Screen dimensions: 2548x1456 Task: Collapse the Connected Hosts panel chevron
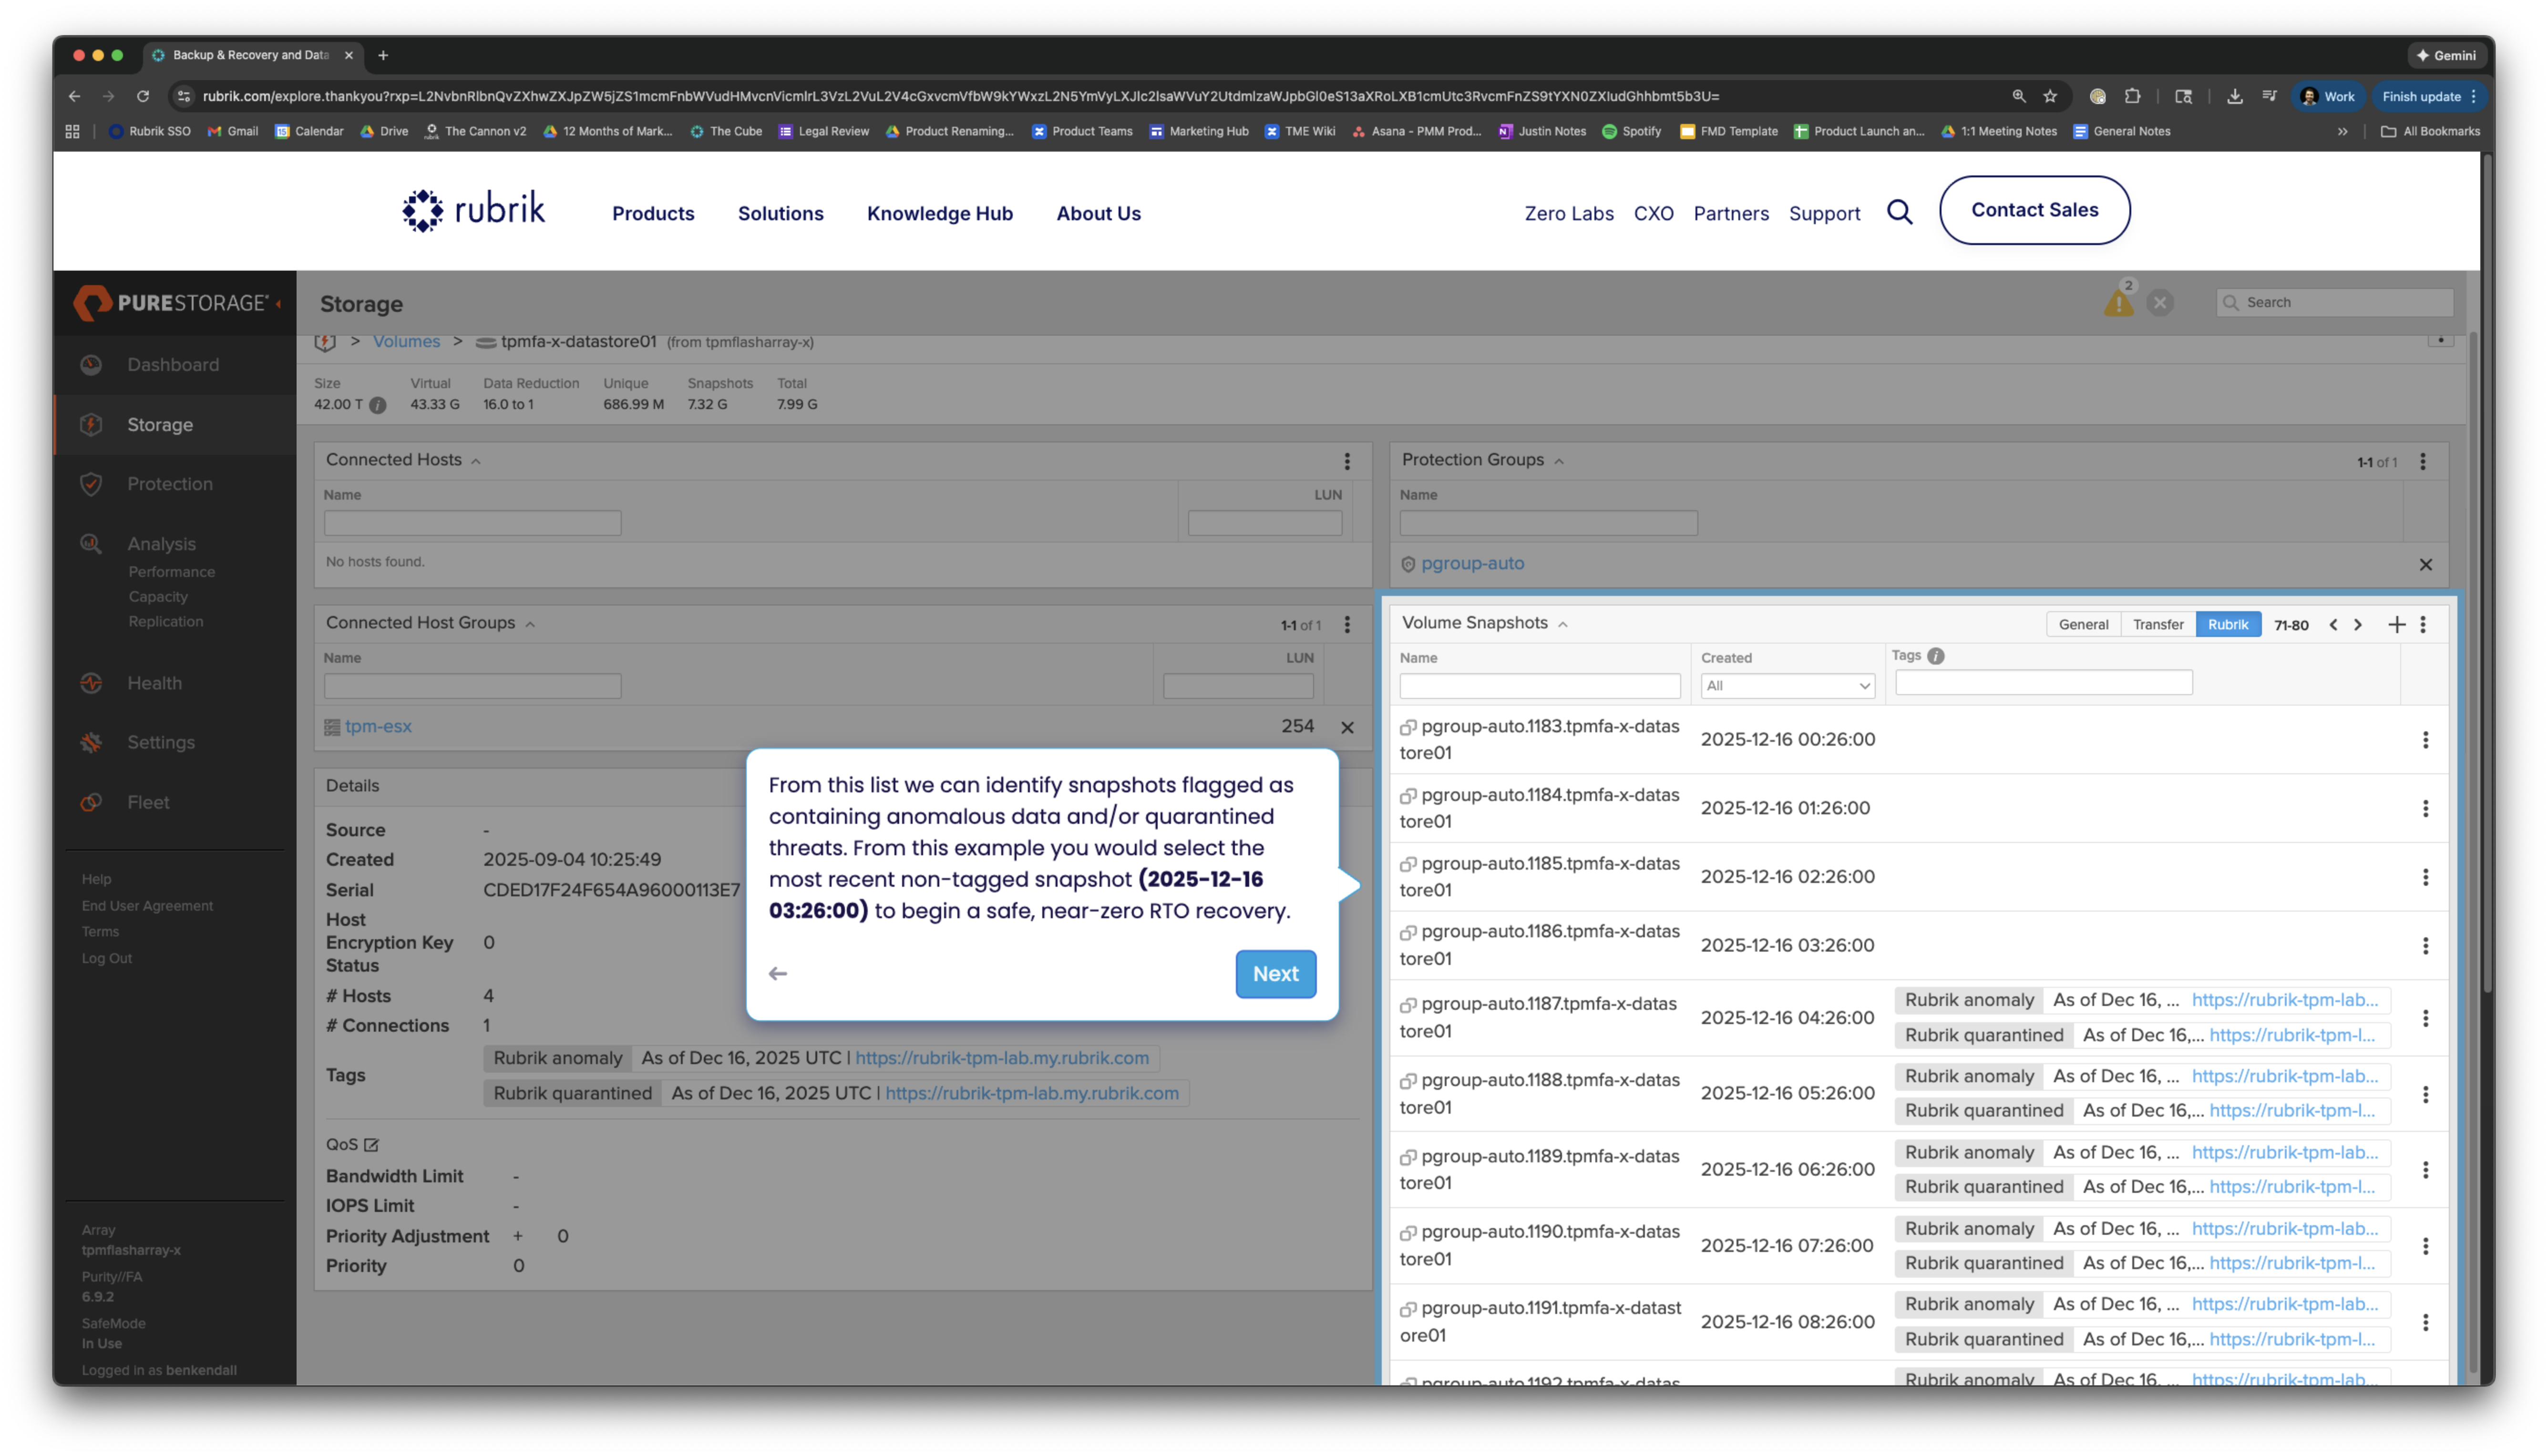point(476,461)
